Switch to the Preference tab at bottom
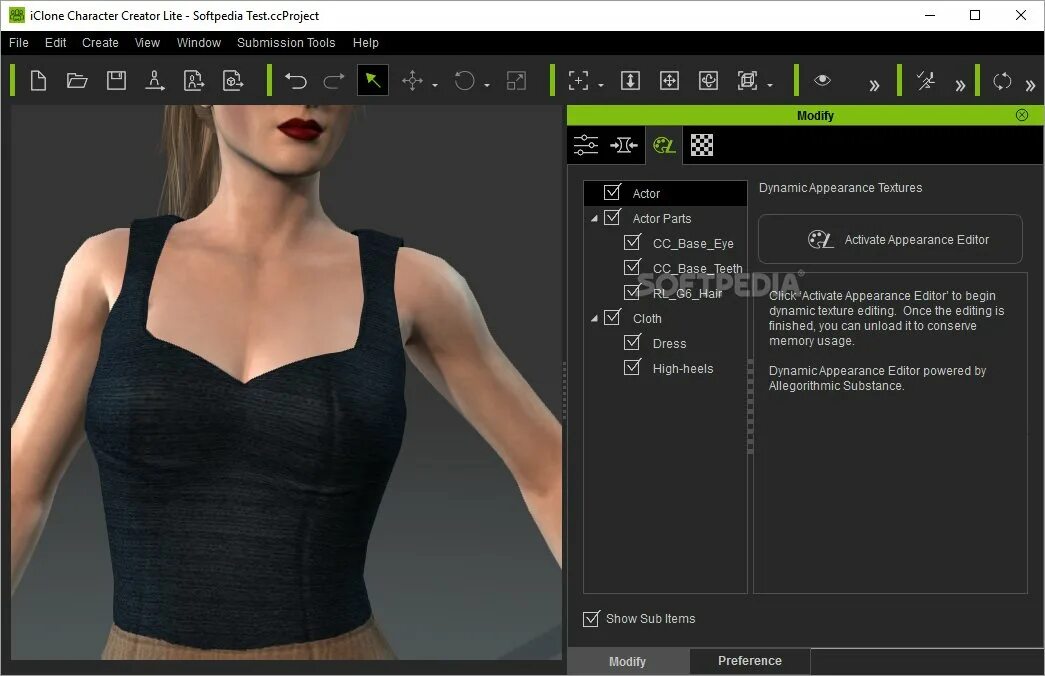1045x676 pixels. [x=749, y=661]
